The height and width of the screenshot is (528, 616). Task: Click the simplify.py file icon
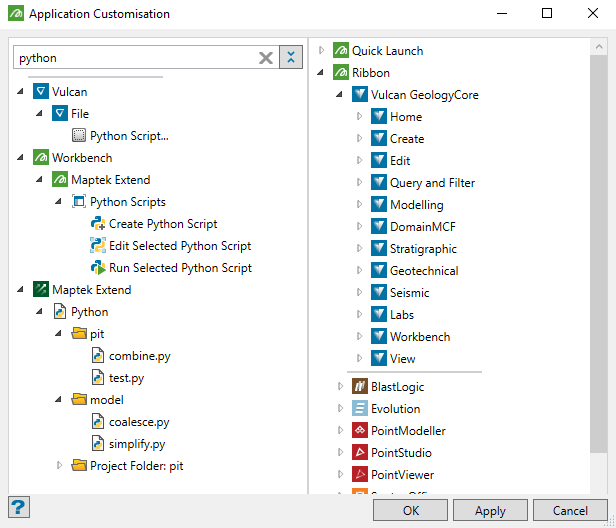(98, 444)
